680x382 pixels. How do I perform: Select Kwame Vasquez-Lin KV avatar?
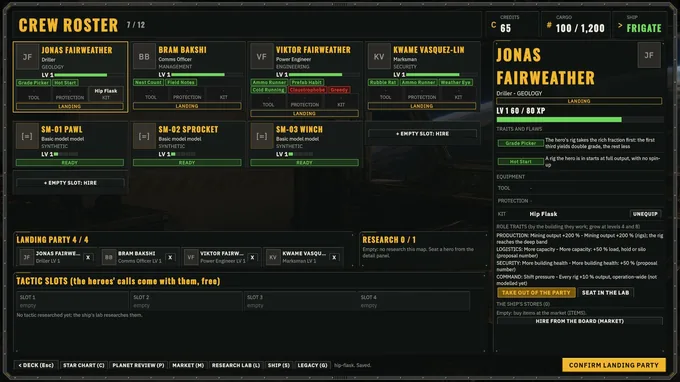(379, 57)
